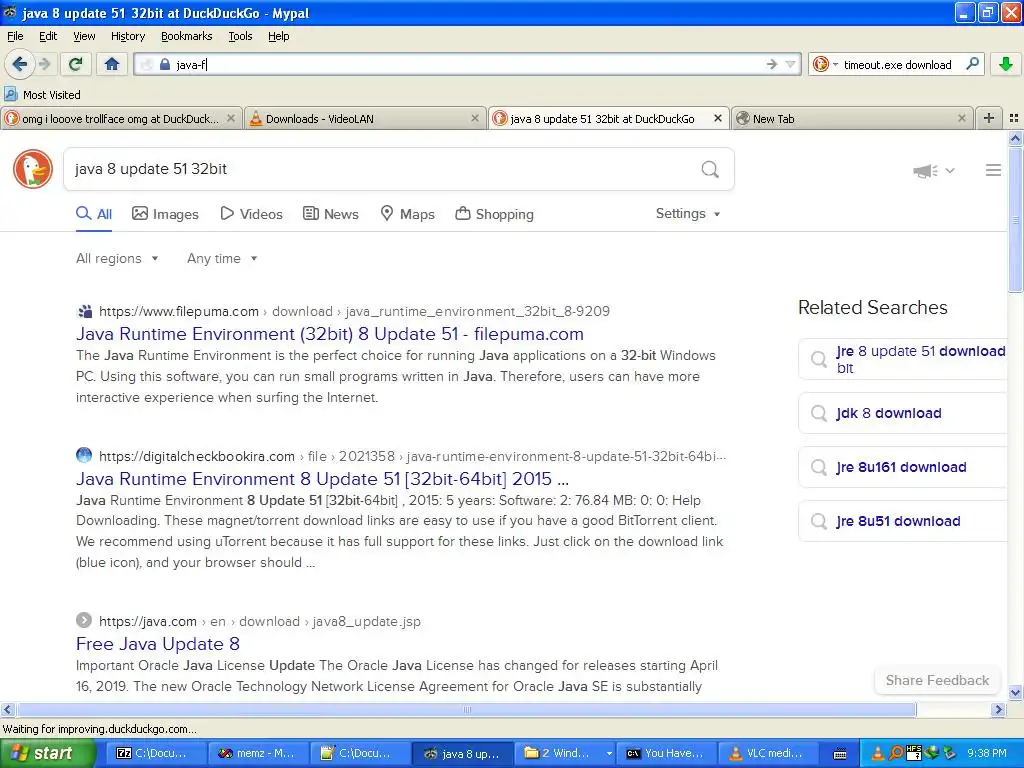Click the VLC cone system tray icon

click(877, 753)
